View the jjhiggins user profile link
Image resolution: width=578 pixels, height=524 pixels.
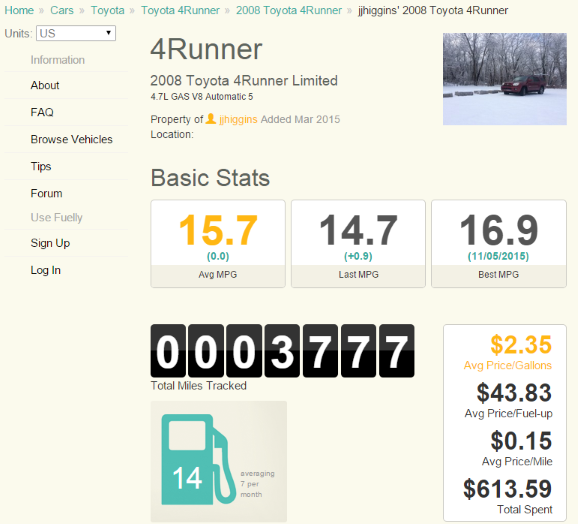[x=238, y=119]
